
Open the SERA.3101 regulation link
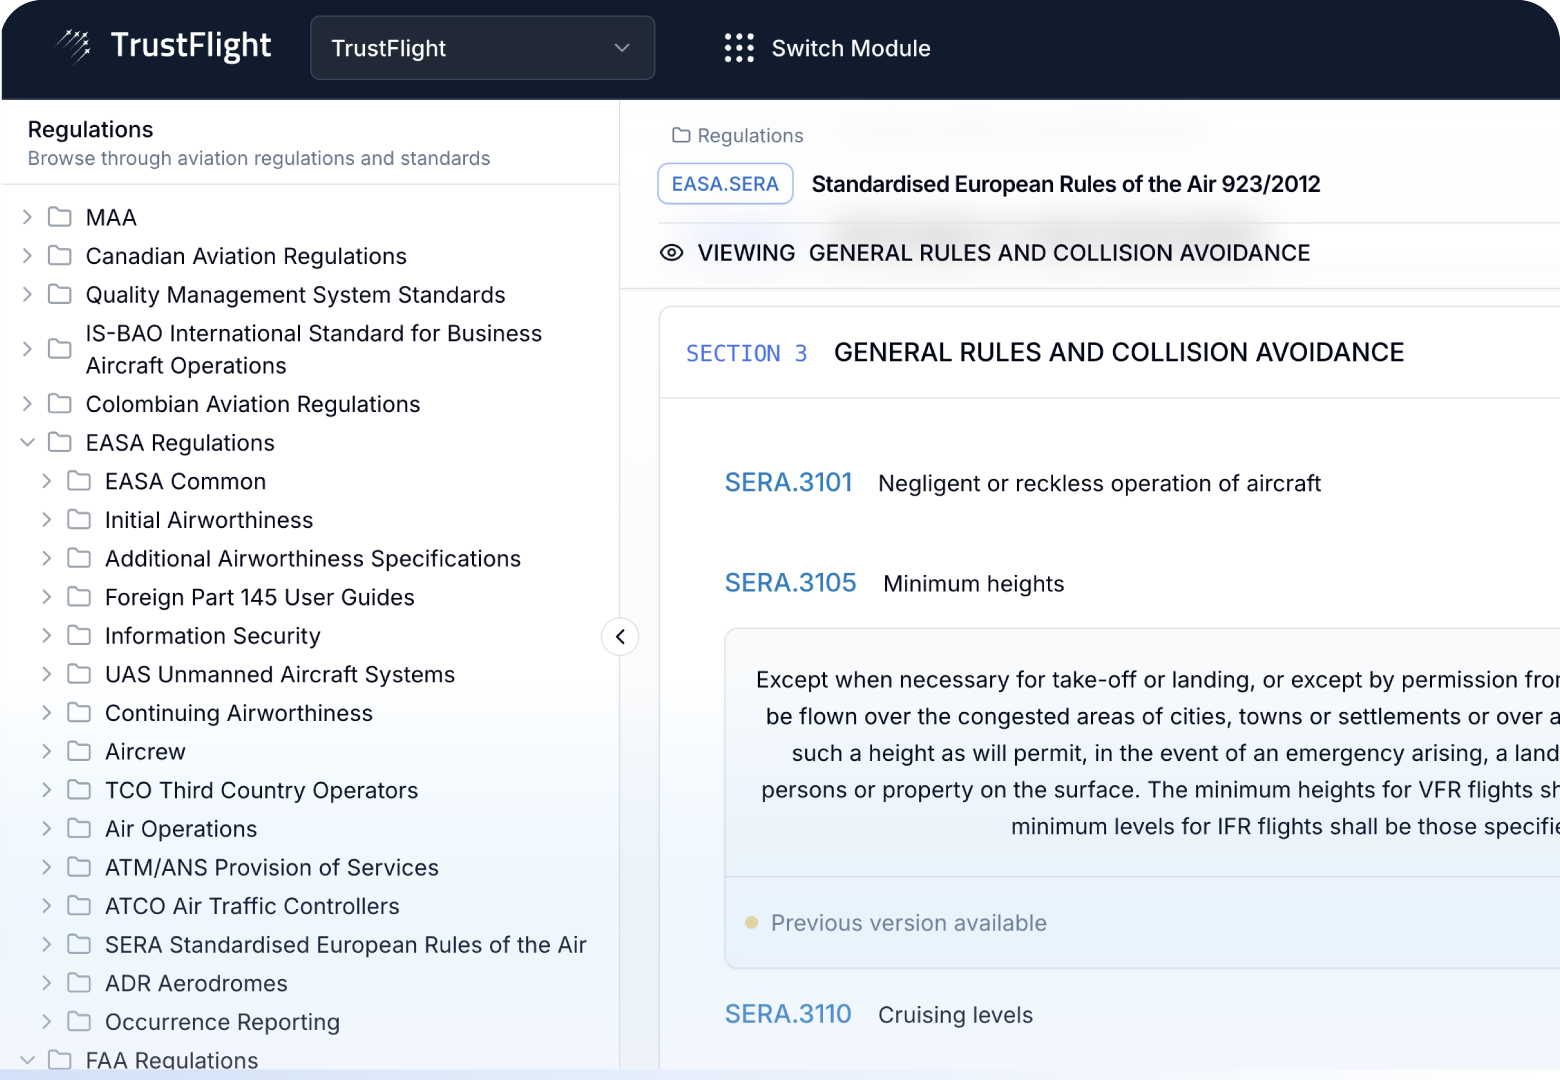pyautogui.click(x=788, y=483)
